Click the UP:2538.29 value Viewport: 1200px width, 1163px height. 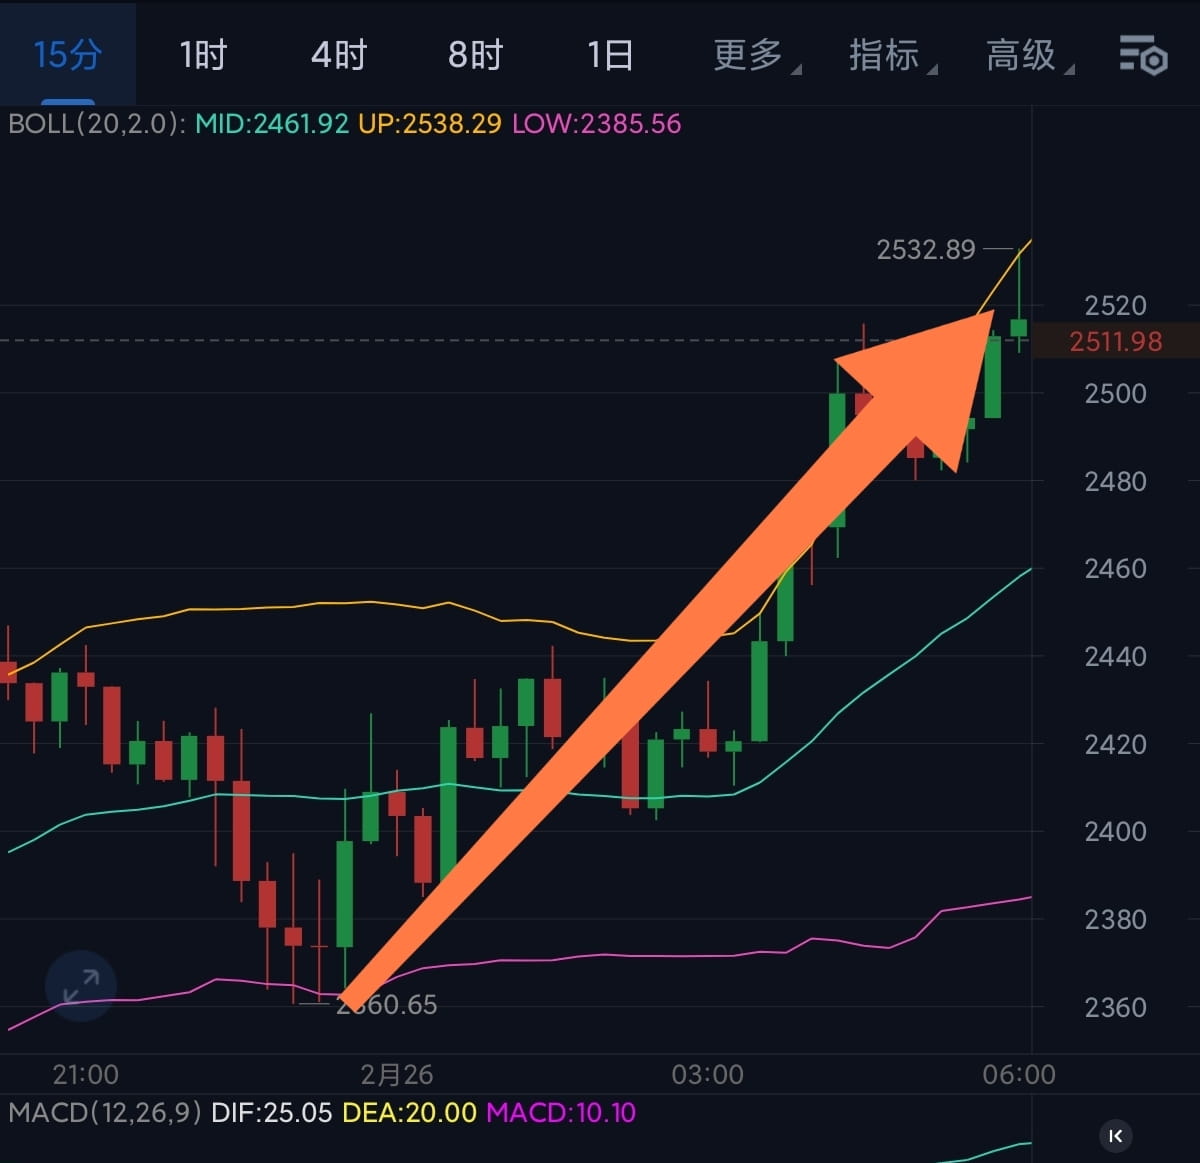430,124
